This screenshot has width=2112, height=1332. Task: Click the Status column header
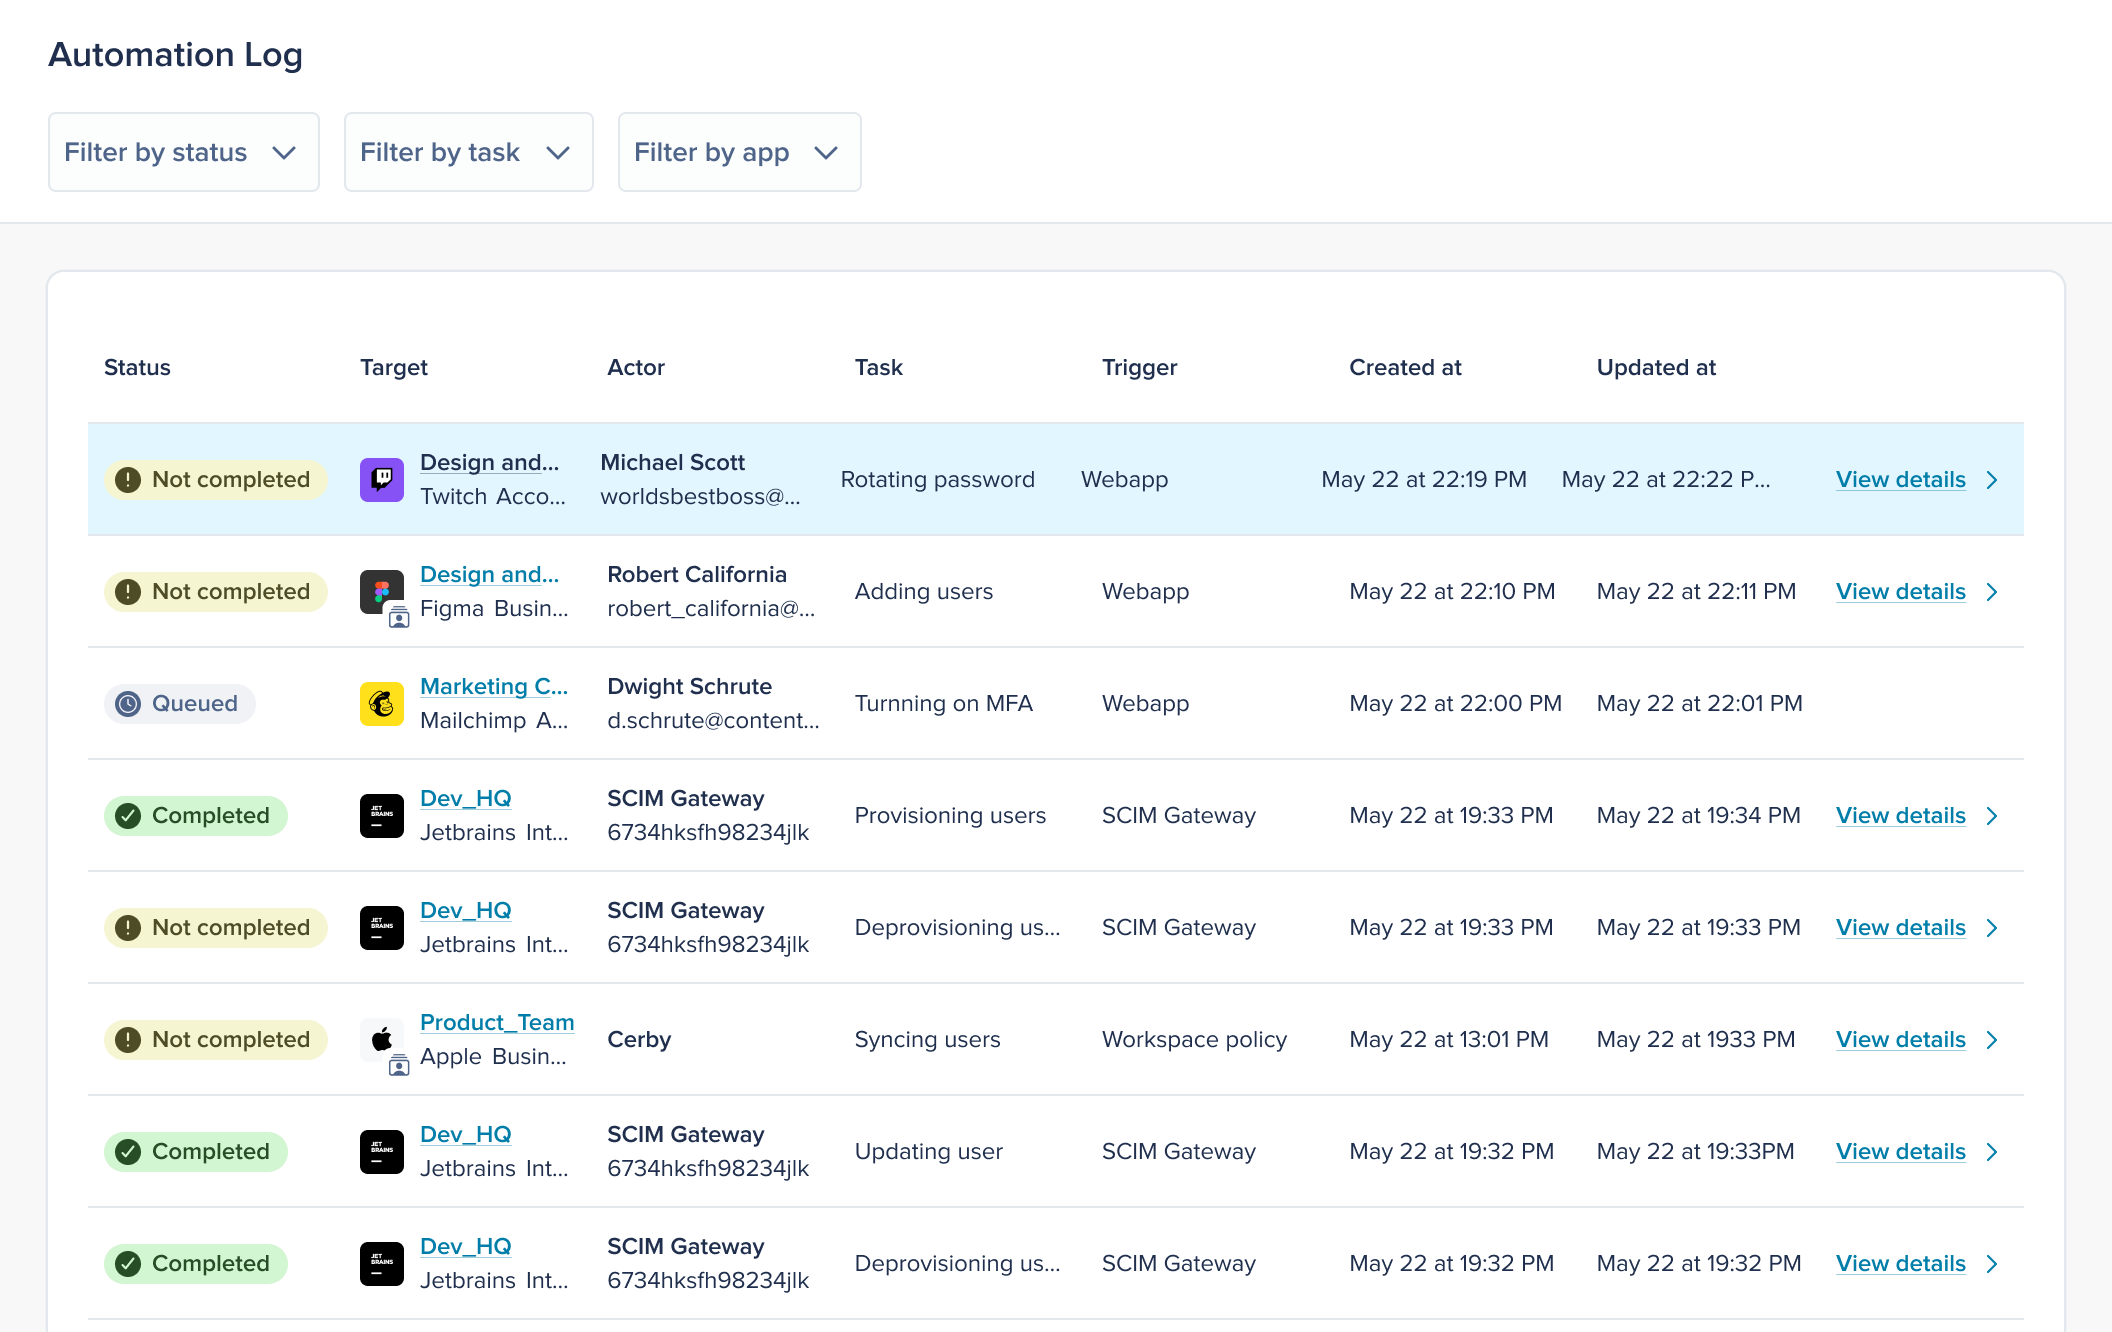click(137, 368)
